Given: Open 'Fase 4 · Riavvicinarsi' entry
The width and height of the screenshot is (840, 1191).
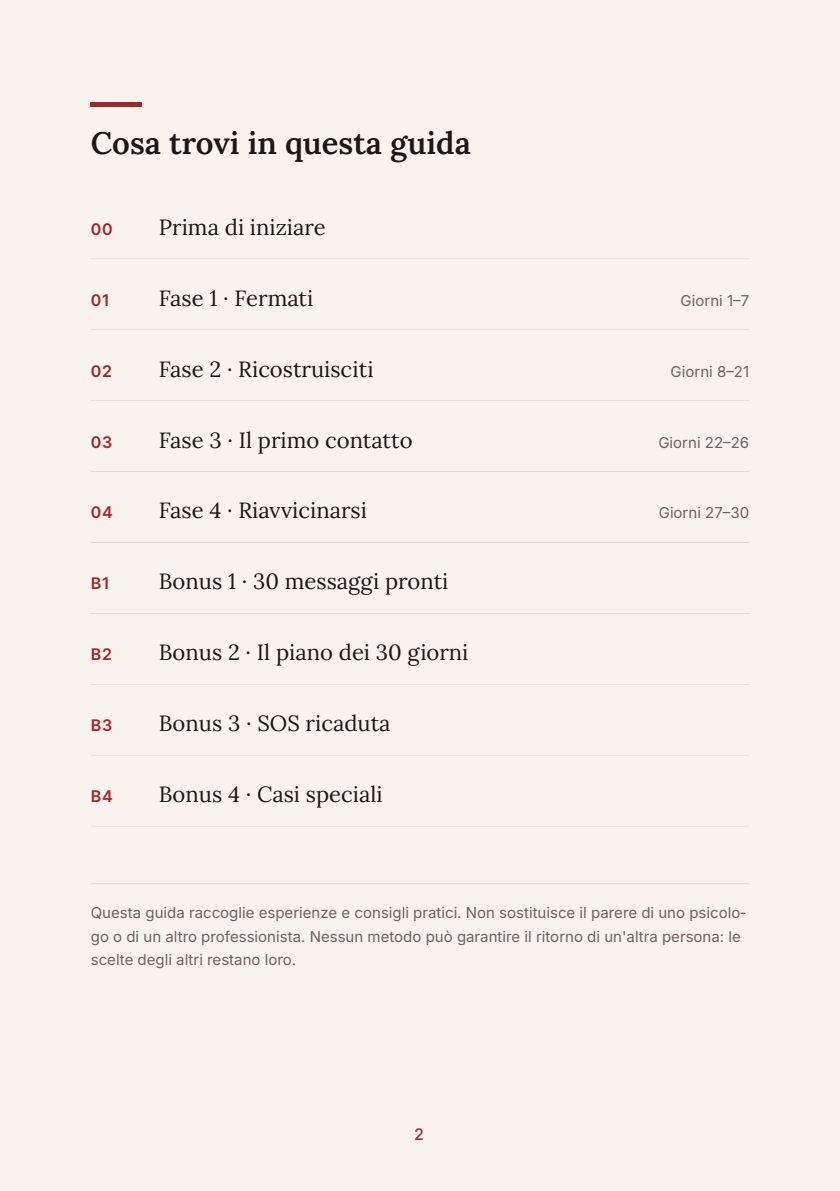Looking at the screenshot, I should click(419, 511).
